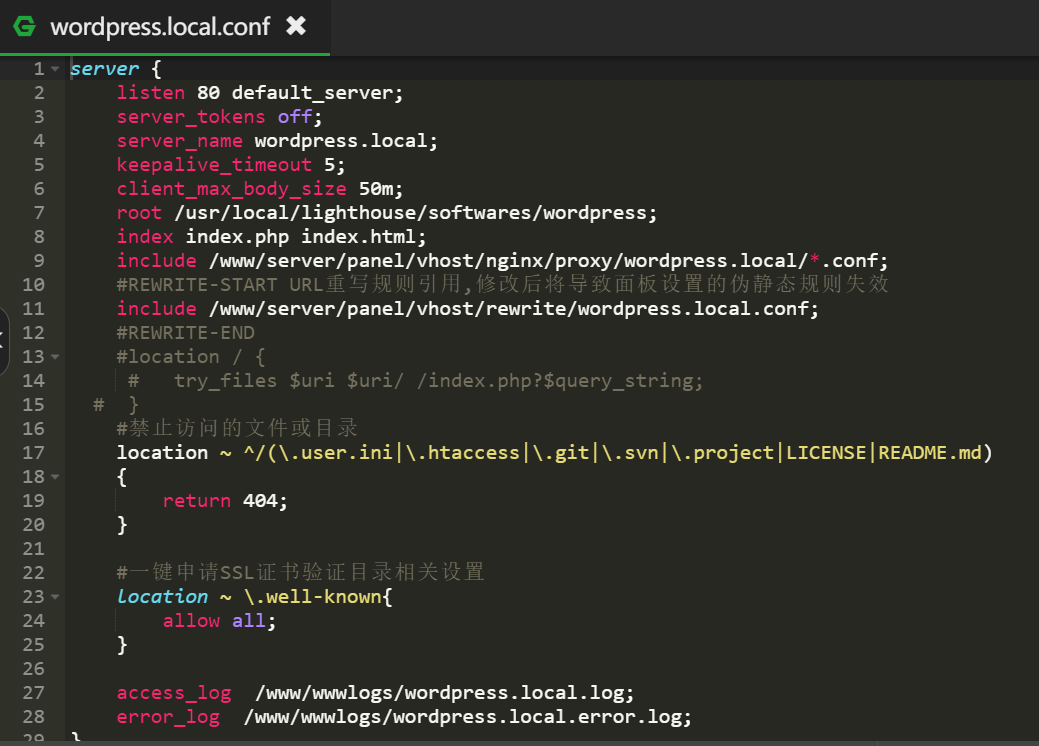Click the '/www/wwwlogs/wordpress.local.log' path

point(439,692)
